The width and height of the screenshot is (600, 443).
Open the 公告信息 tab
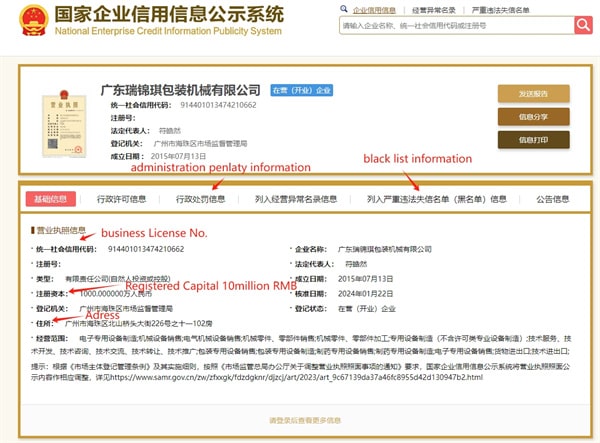(x=553, y=199)
